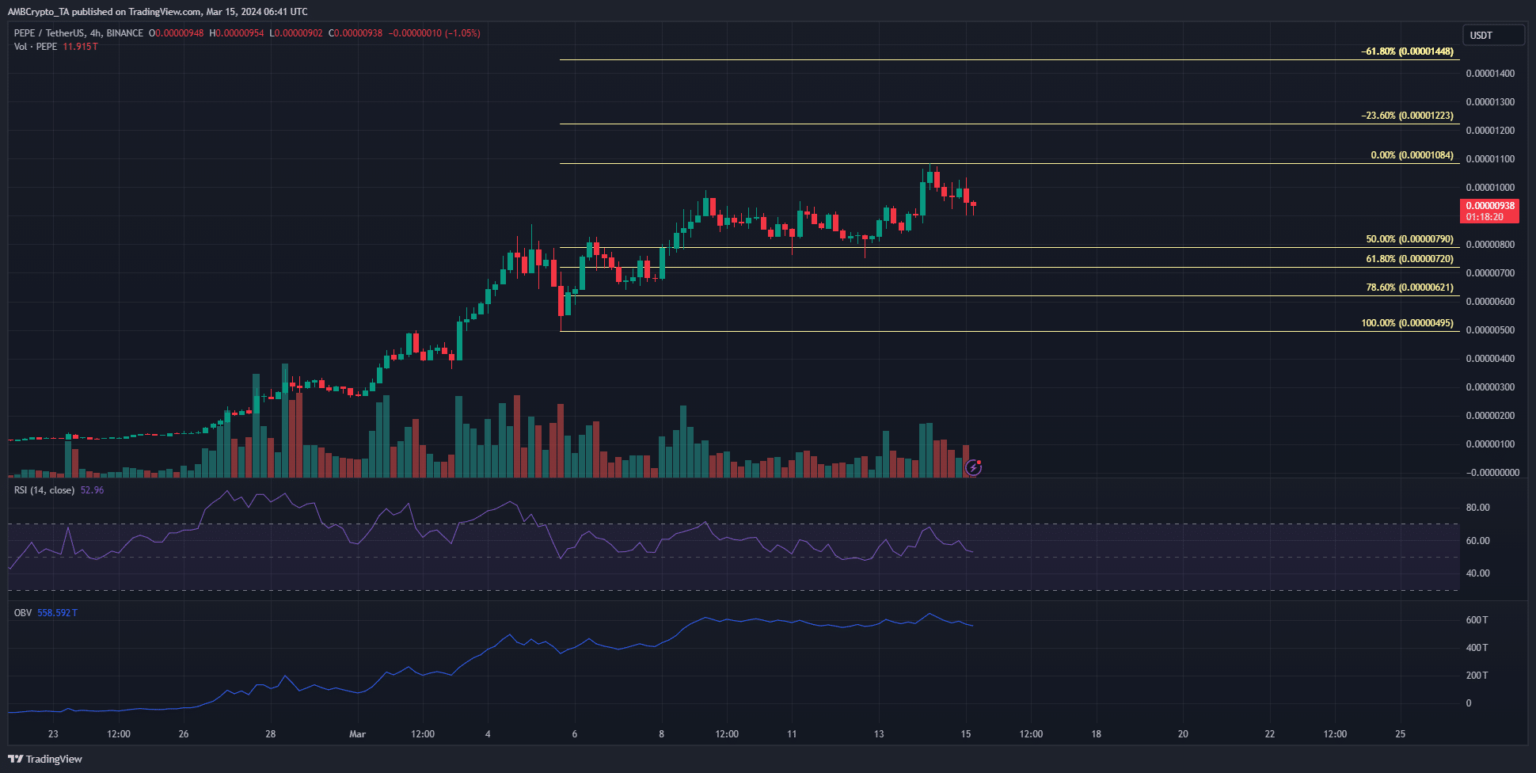Image resolution: width=1536 pixels, height=773 pixels.
Task: Click the purple lightning bolt event icon
Action: [973, 467]
